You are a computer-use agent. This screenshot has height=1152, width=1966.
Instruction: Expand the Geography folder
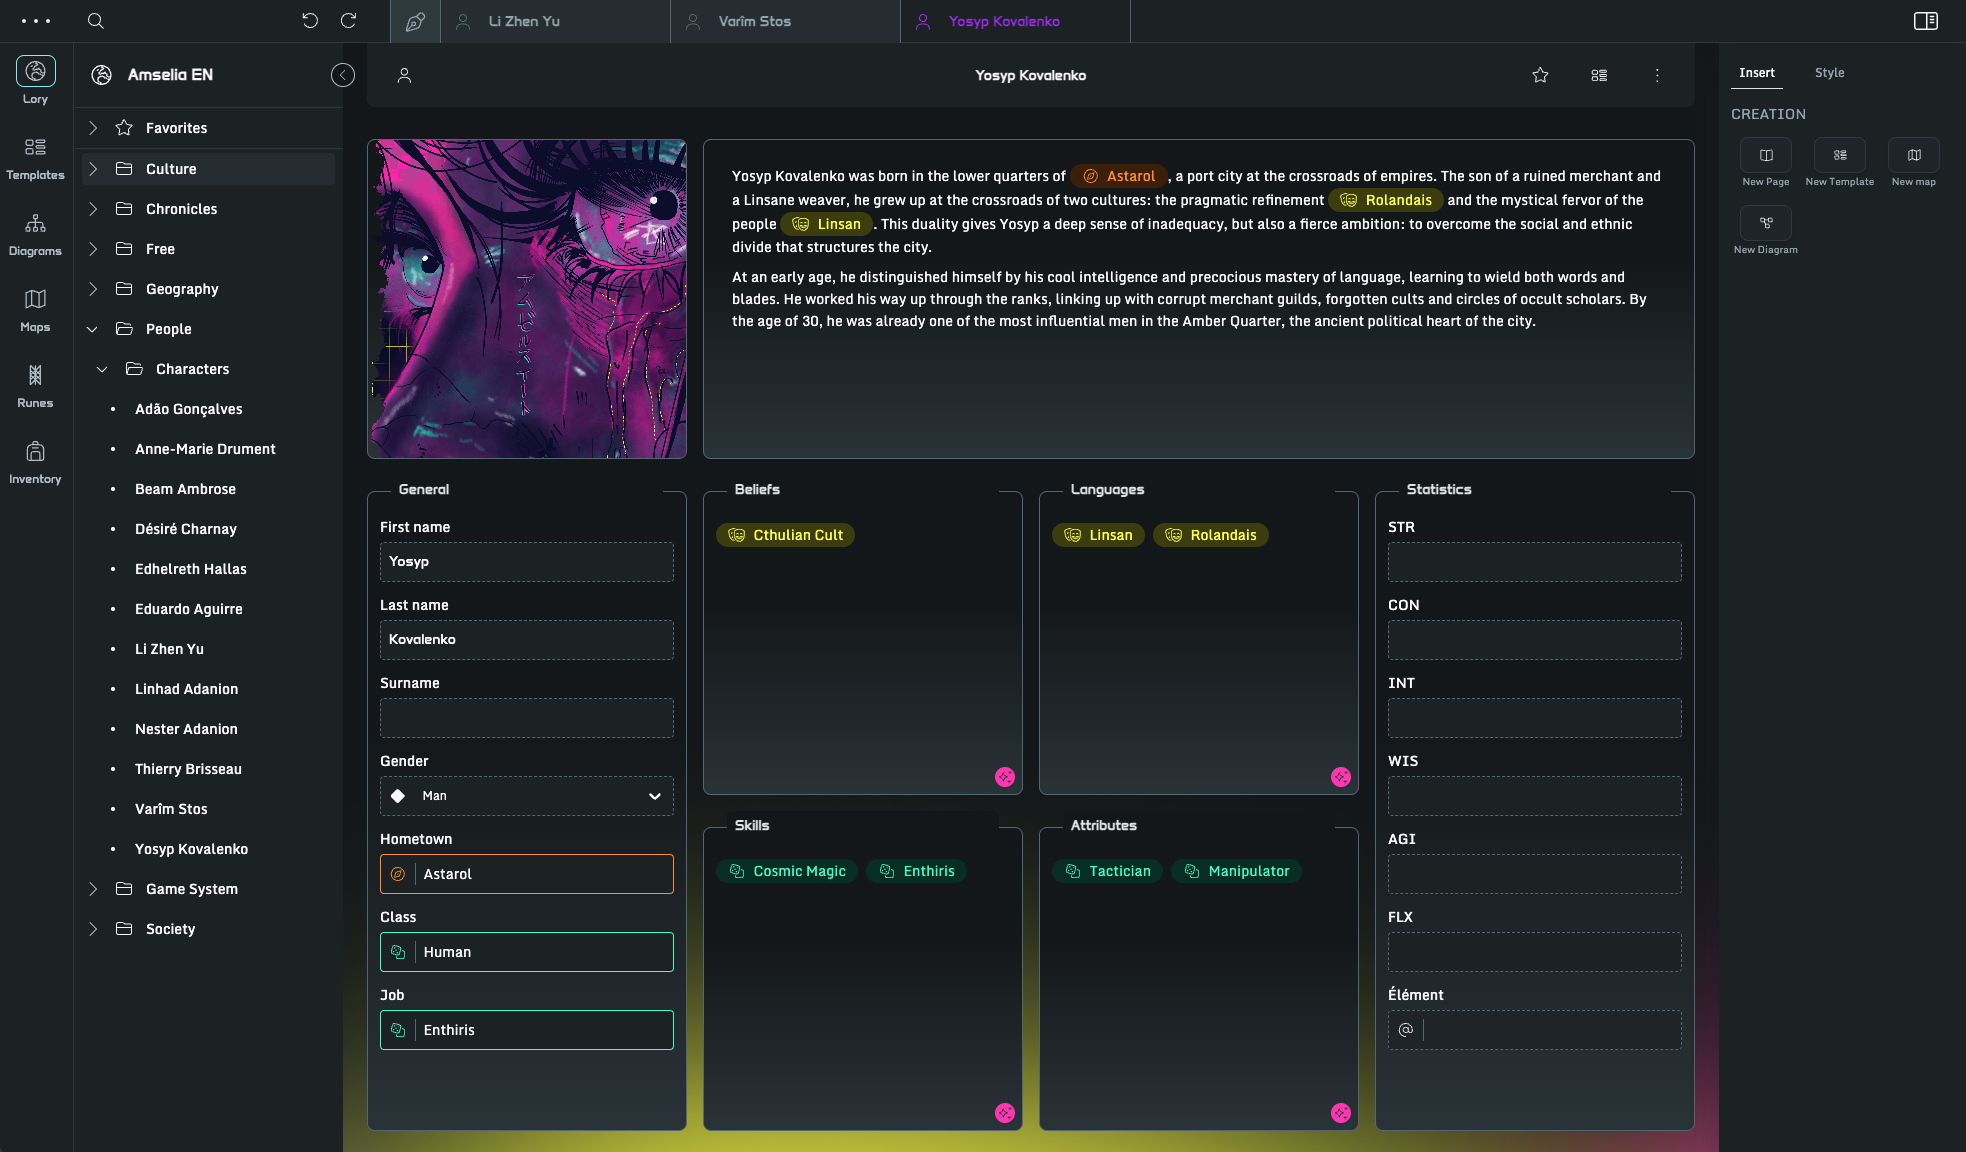tap(93, 289)
